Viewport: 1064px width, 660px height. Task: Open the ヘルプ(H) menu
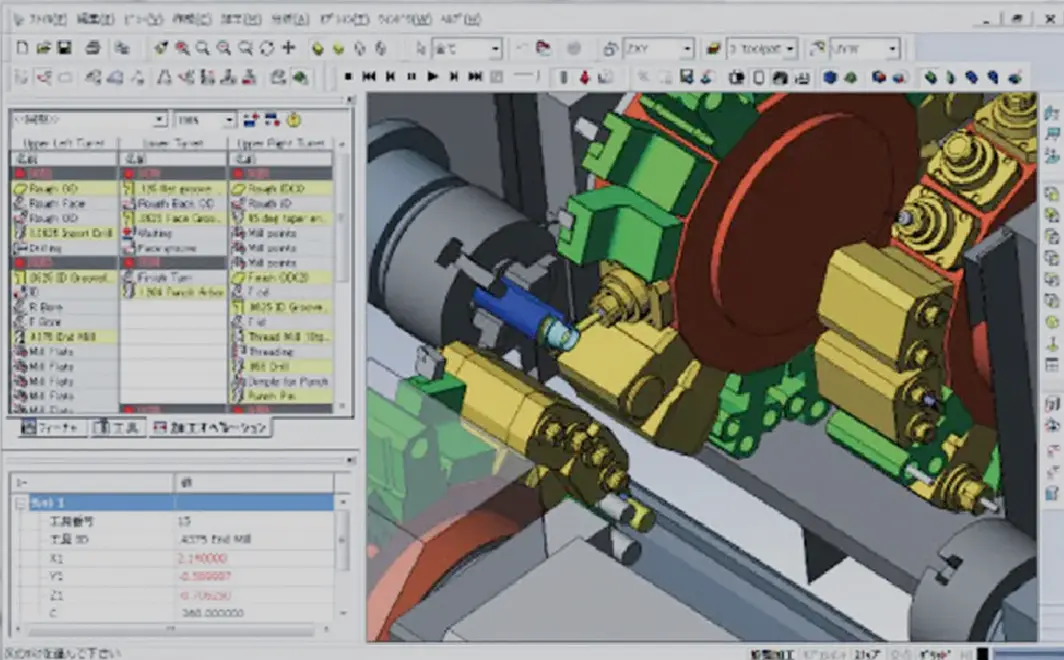(461, 19)
